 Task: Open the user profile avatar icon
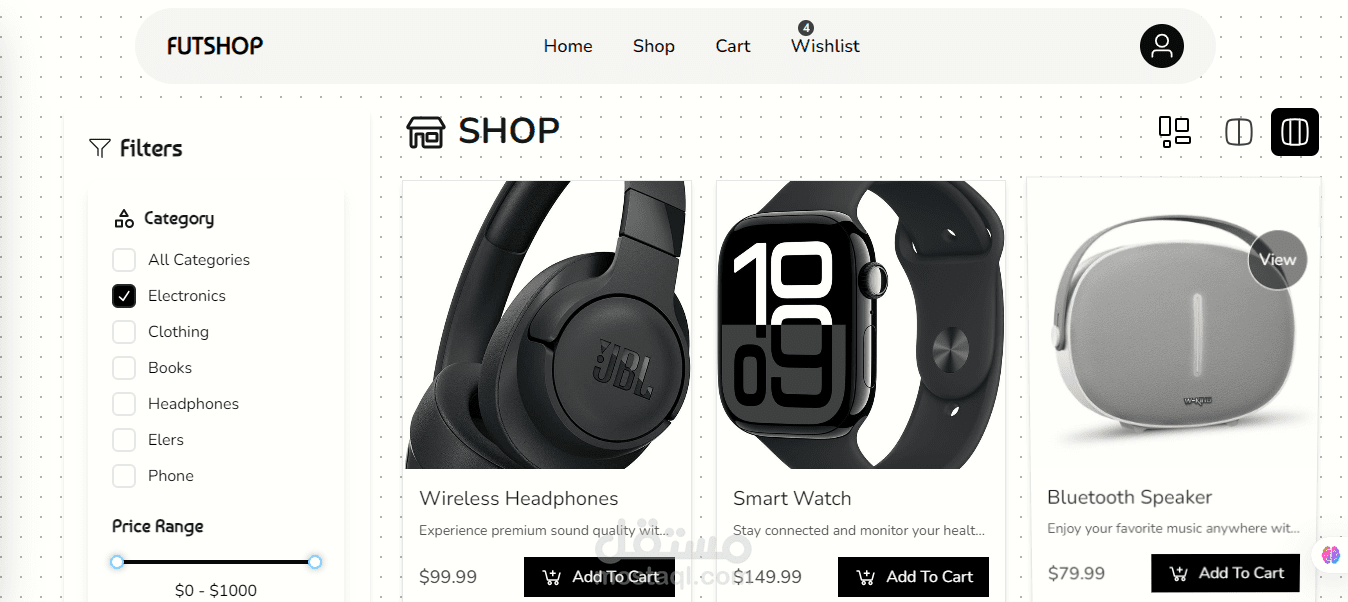(1161, 46)
